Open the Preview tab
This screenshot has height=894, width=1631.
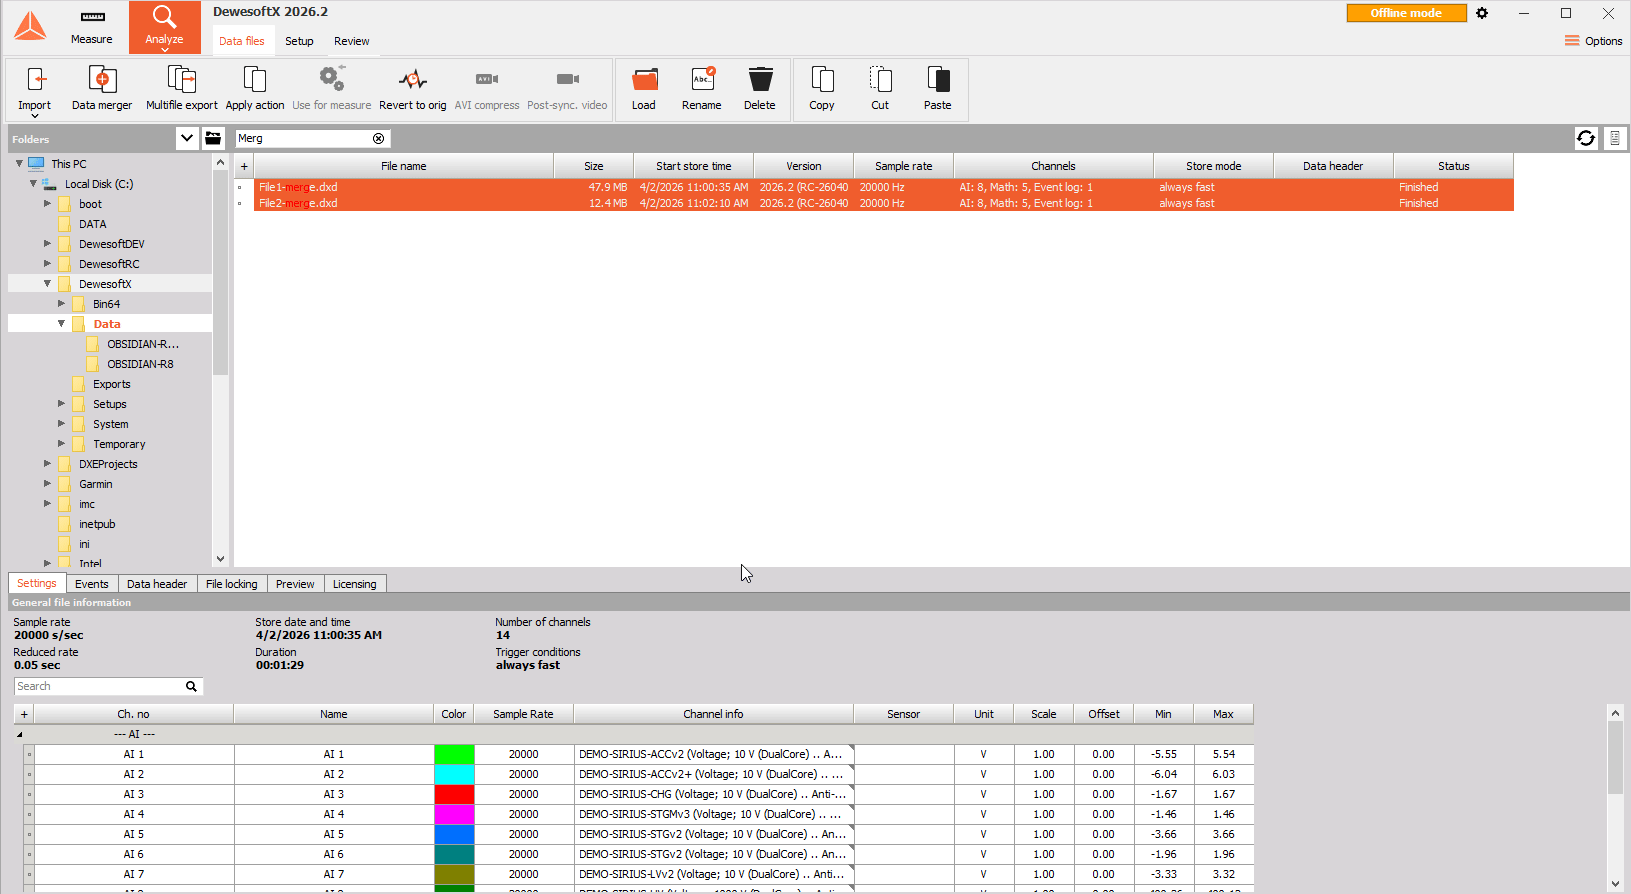tap(295, 584)
